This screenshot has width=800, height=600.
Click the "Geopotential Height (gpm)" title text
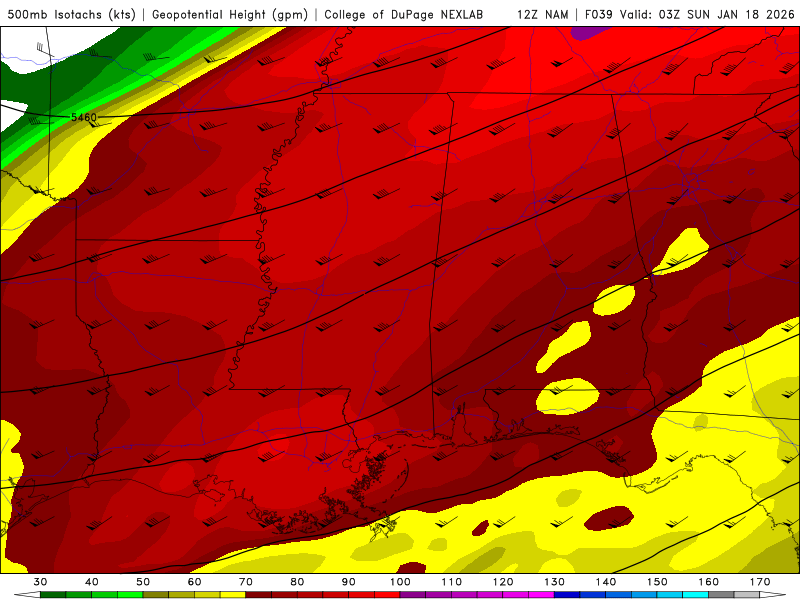pos(230,14)
